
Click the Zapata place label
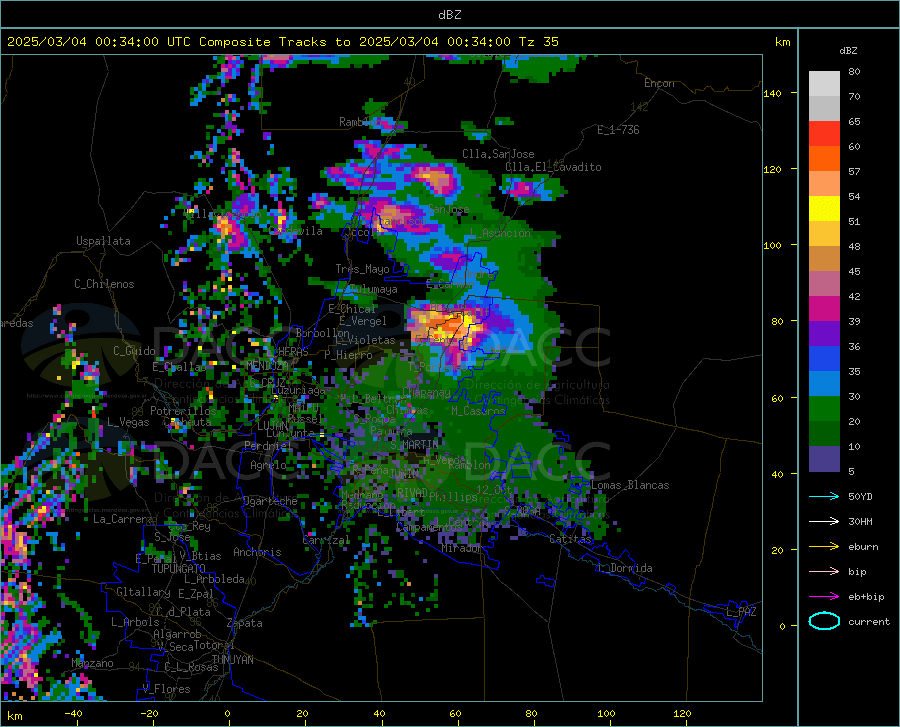[245, 623]
